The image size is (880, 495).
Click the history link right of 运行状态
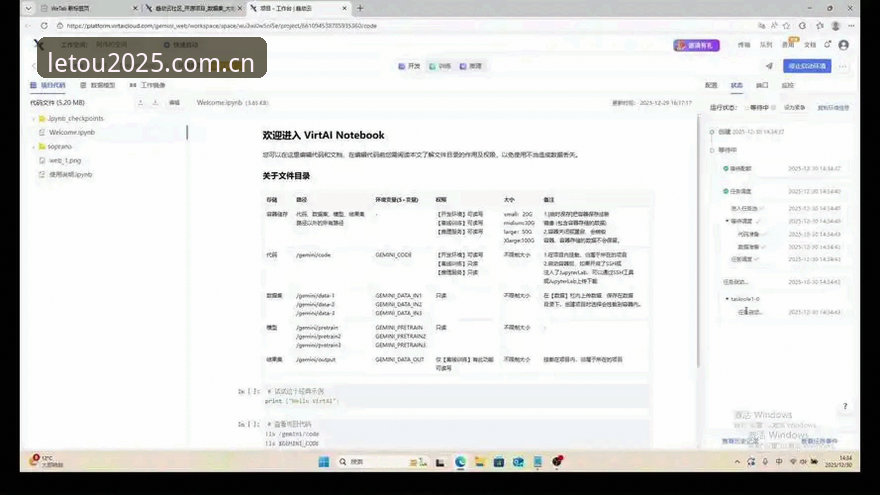[833, 108]
